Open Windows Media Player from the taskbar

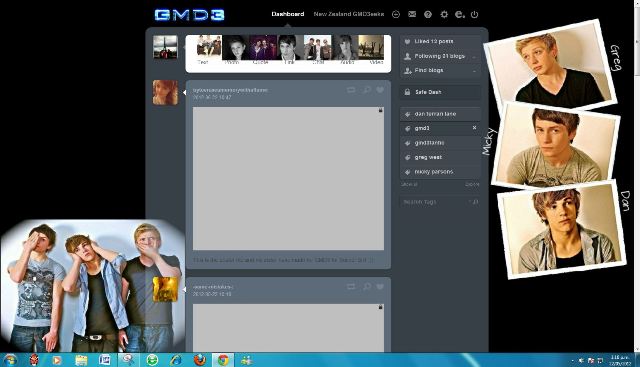tap(57, 360)
